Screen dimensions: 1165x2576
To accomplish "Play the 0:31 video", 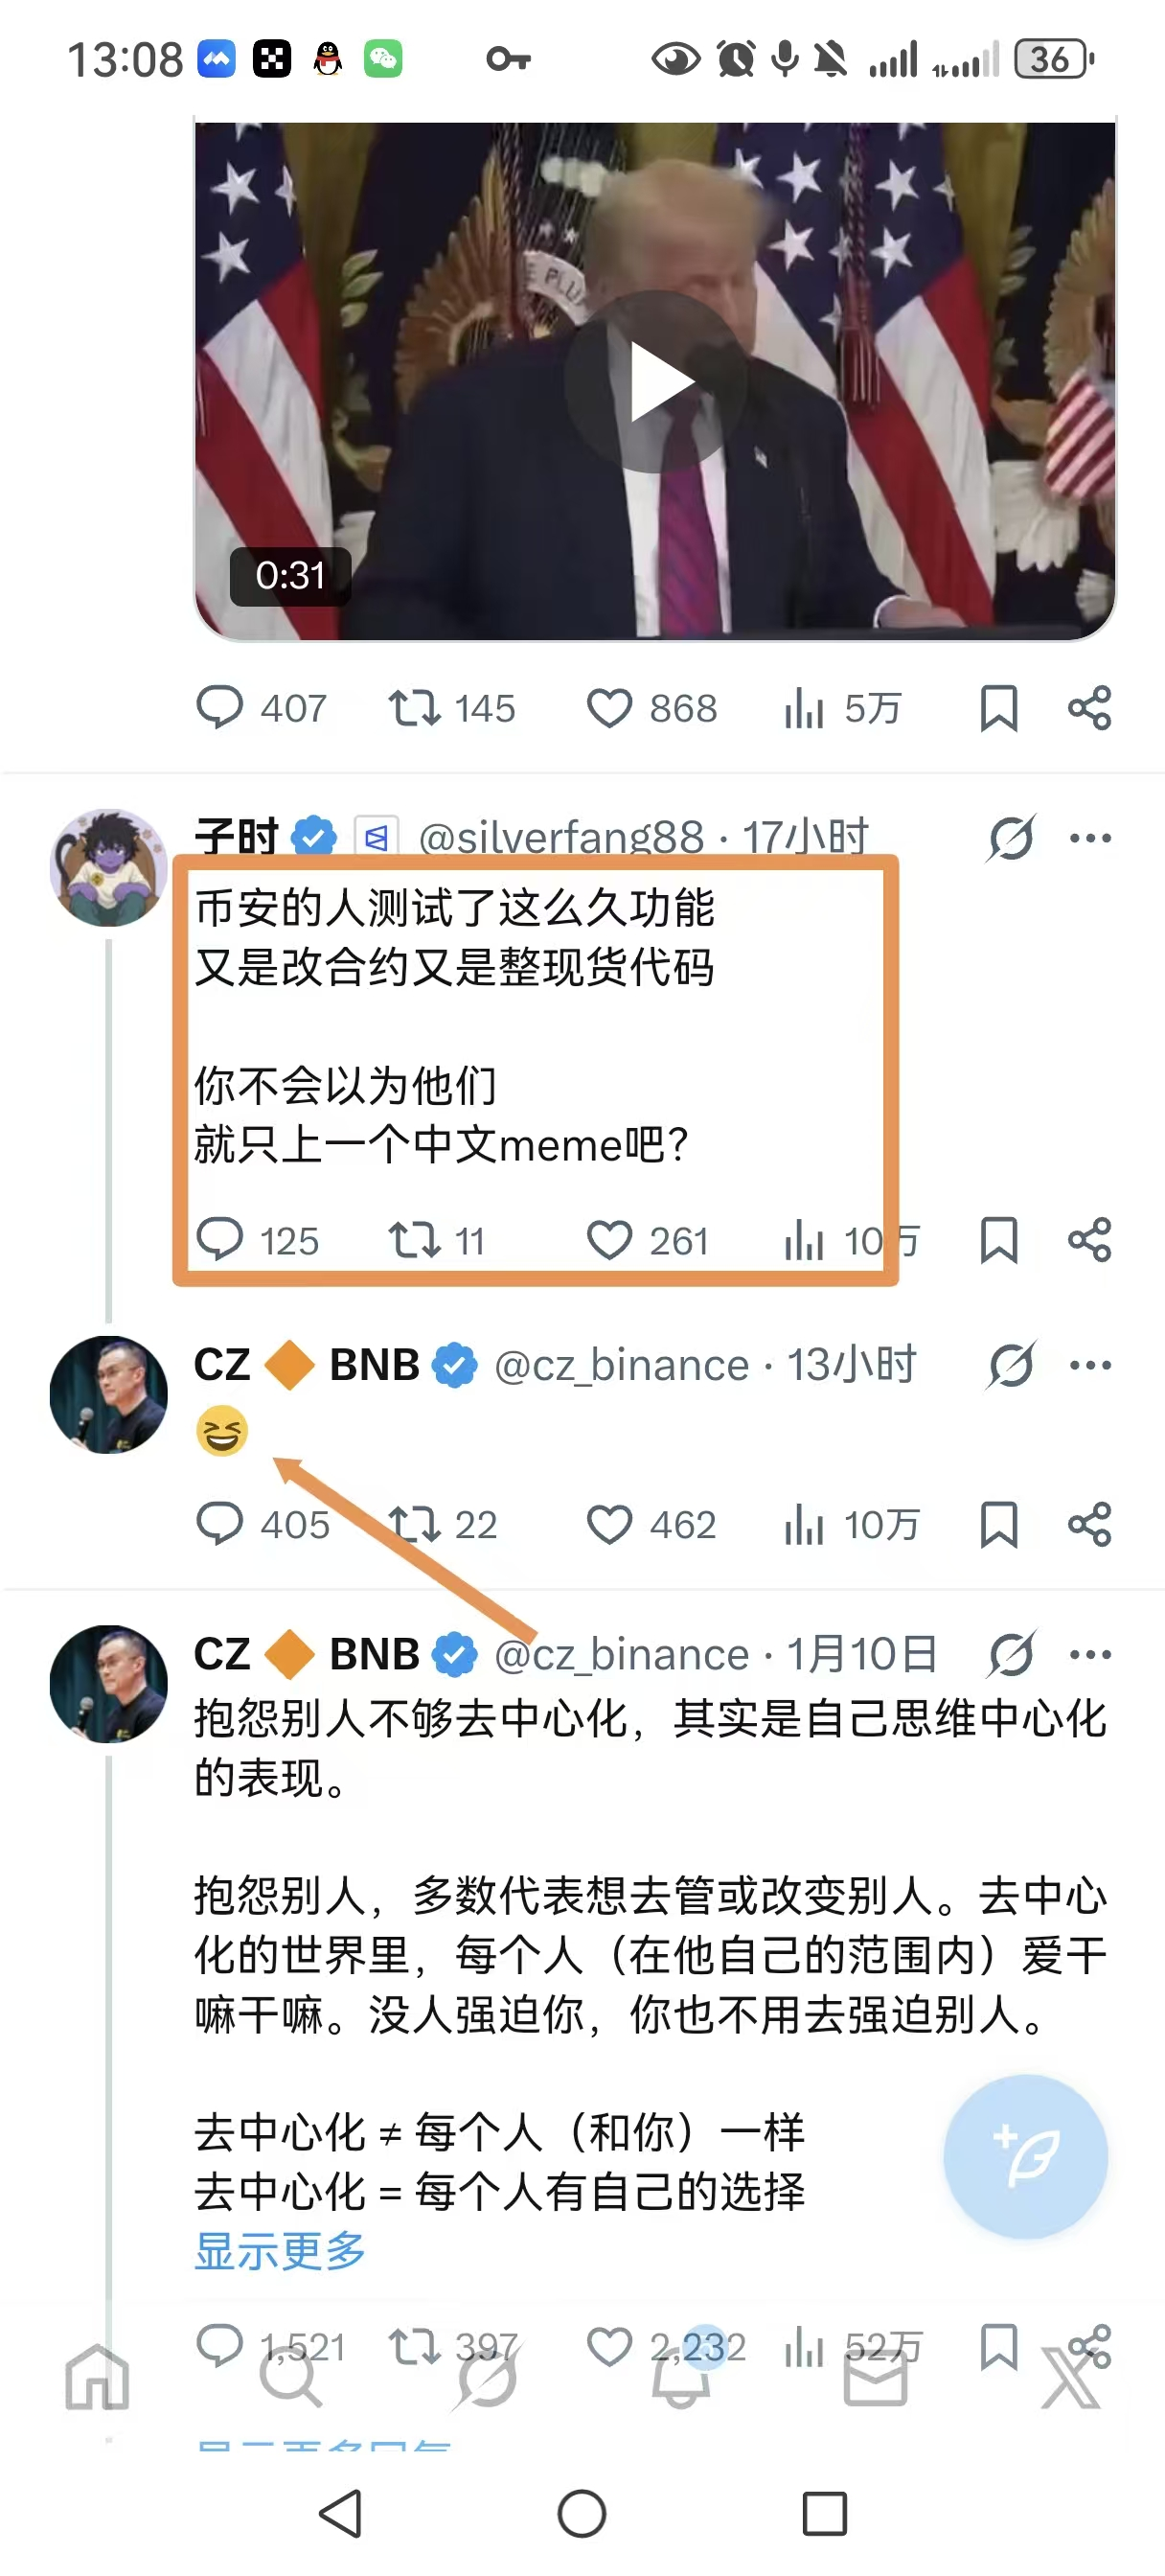I will pos(656,382).
